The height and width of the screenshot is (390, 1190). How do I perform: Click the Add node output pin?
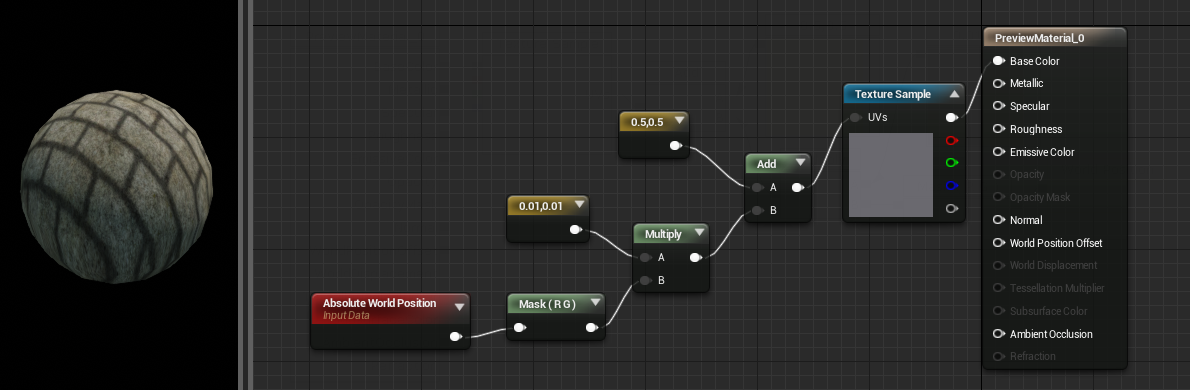[x=798, y=187]
